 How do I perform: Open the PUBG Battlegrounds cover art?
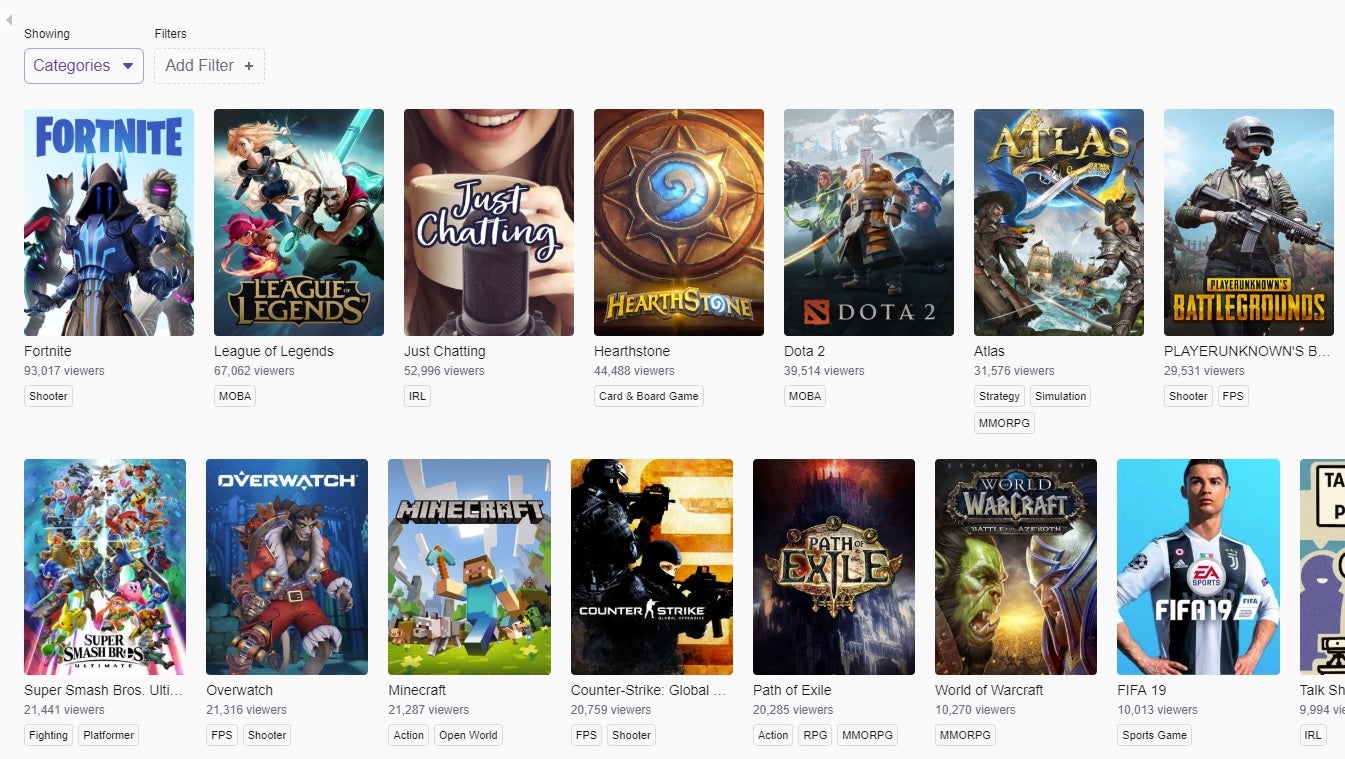pyautogui.click(x=1249, y=222)
